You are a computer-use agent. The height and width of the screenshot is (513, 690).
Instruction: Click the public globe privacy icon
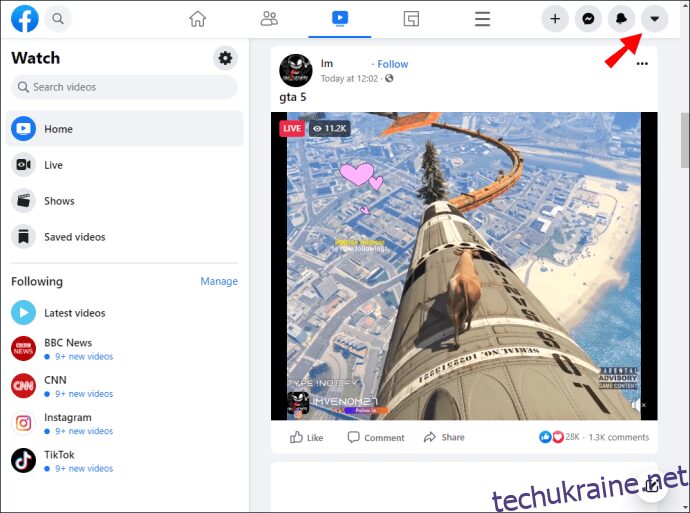pyautogui.click(x=389, y=78)
